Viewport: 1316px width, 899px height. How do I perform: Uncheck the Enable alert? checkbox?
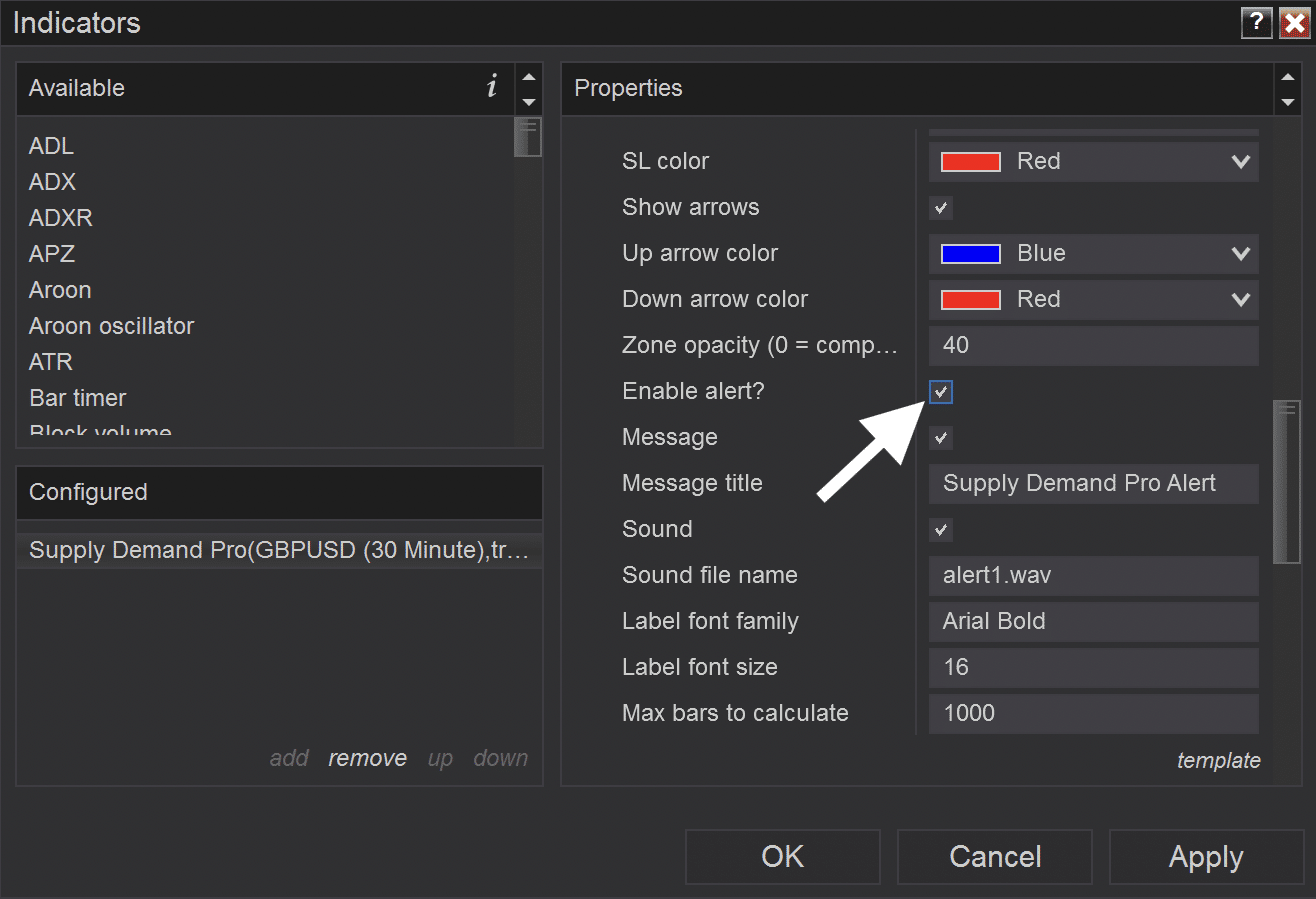940,392
